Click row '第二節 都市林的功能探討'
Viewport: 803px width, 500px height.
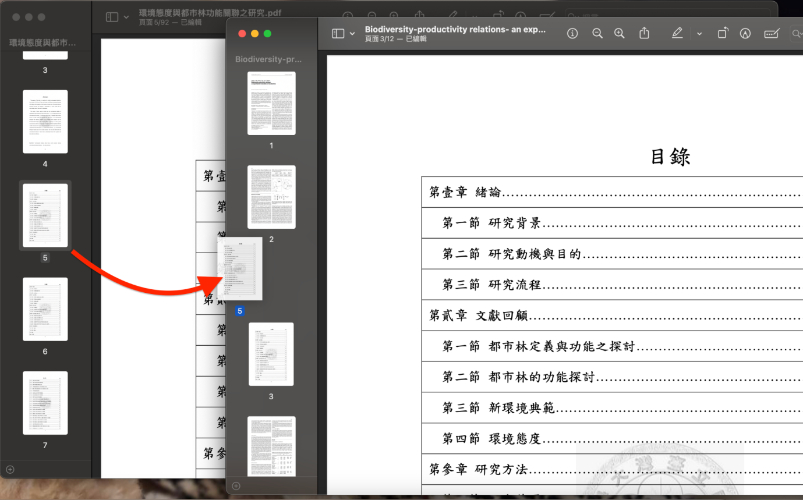tap(612, 377)
